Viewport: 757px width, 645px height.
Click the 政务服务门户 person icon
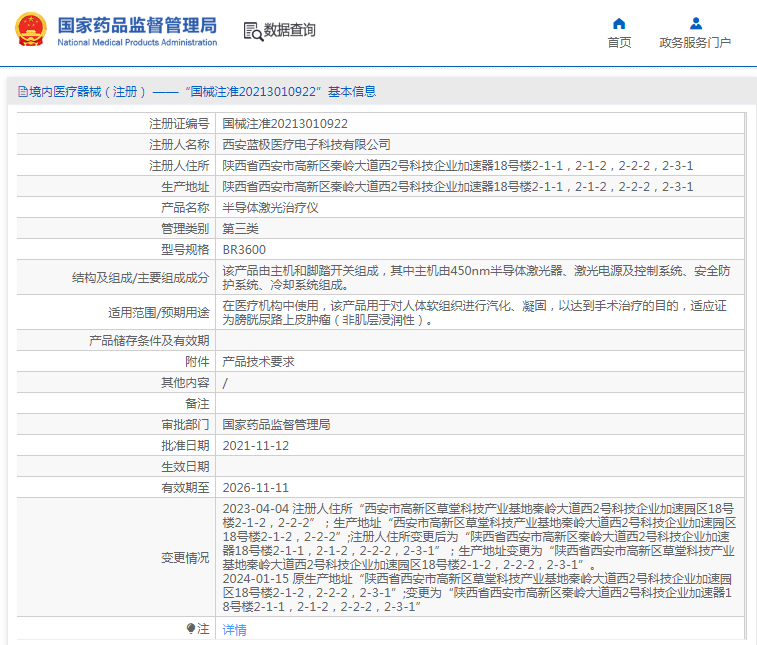[696, 23]
